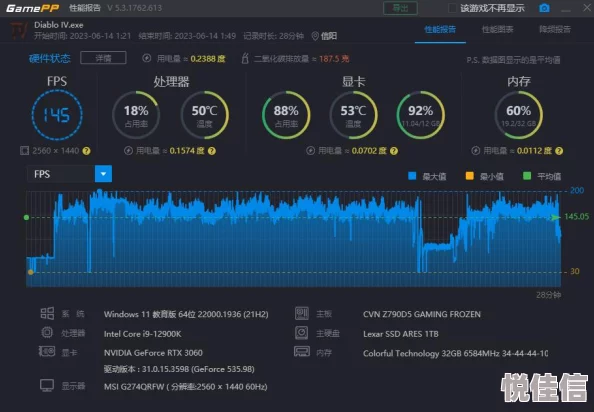The image size is (594, 412).
Task: Click the 详情 details button
Action: point(103,58)
